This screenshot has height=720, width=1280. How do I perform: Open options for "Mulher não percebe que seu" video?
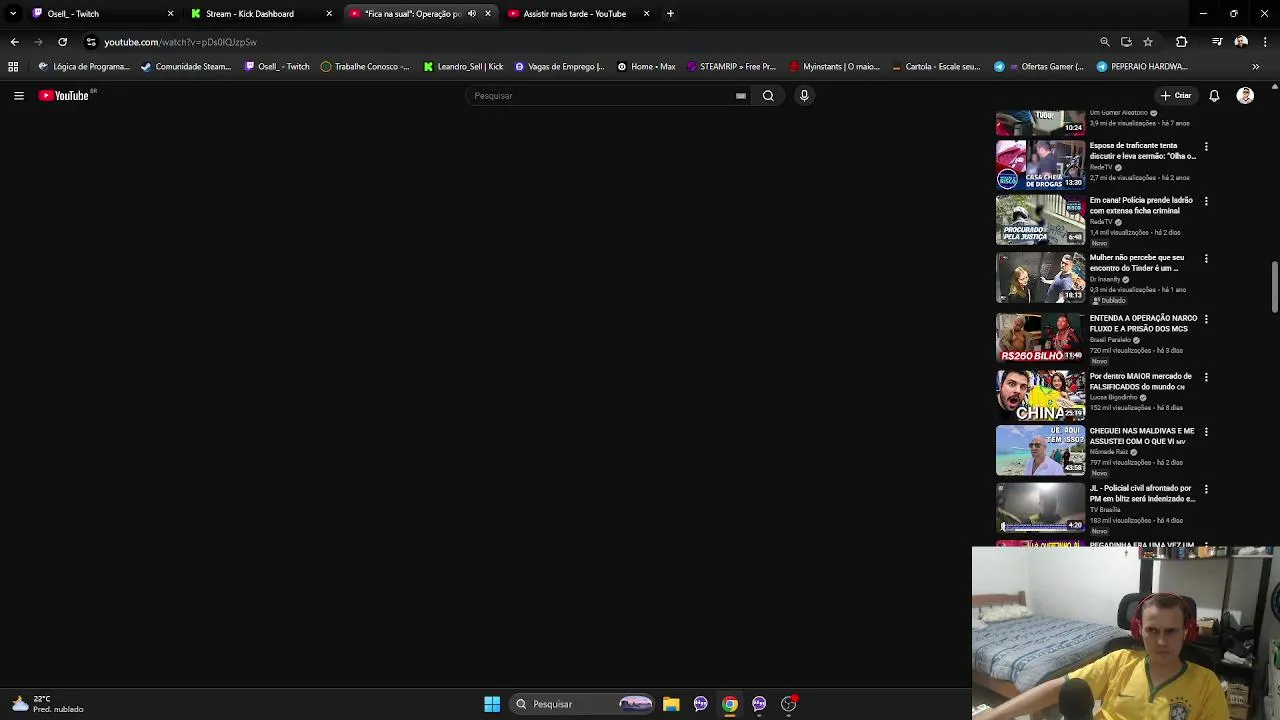(1206, 259)
